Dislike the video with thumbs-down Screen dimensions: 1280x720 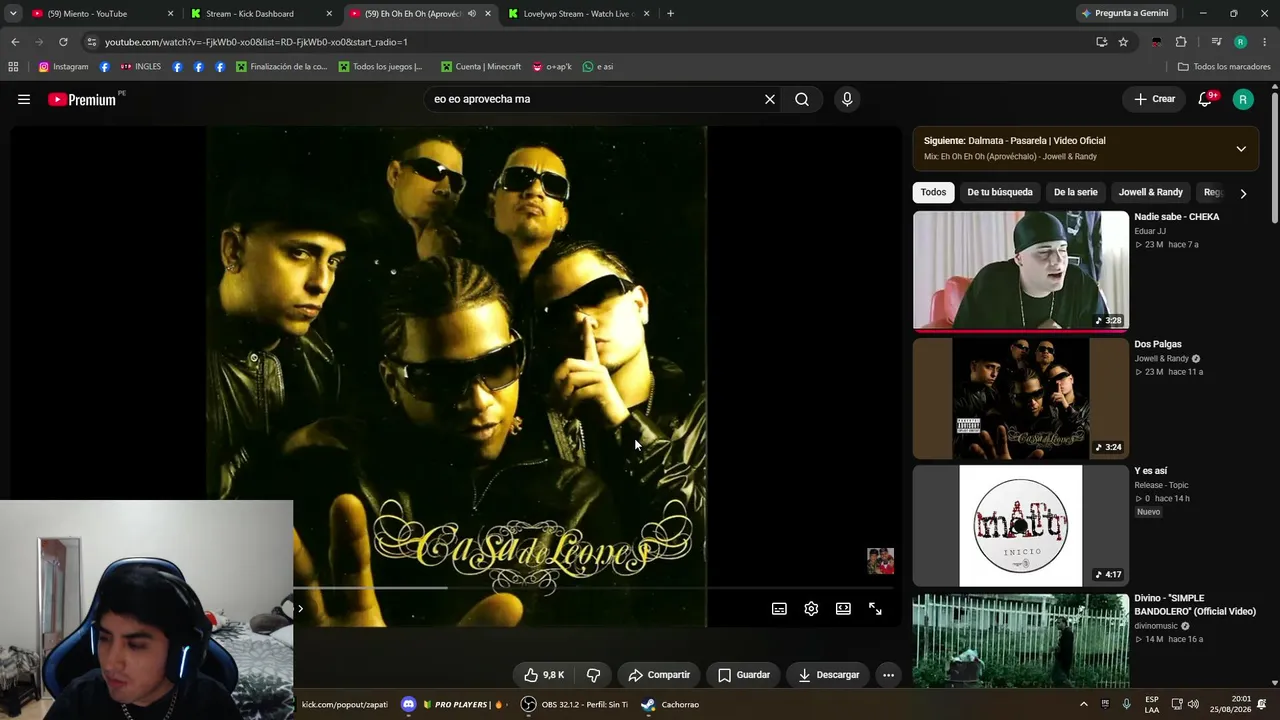[593, 675]
